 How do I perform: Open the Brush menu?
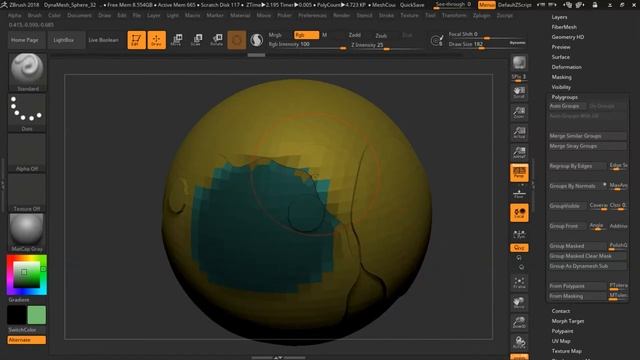coord(35,15)
